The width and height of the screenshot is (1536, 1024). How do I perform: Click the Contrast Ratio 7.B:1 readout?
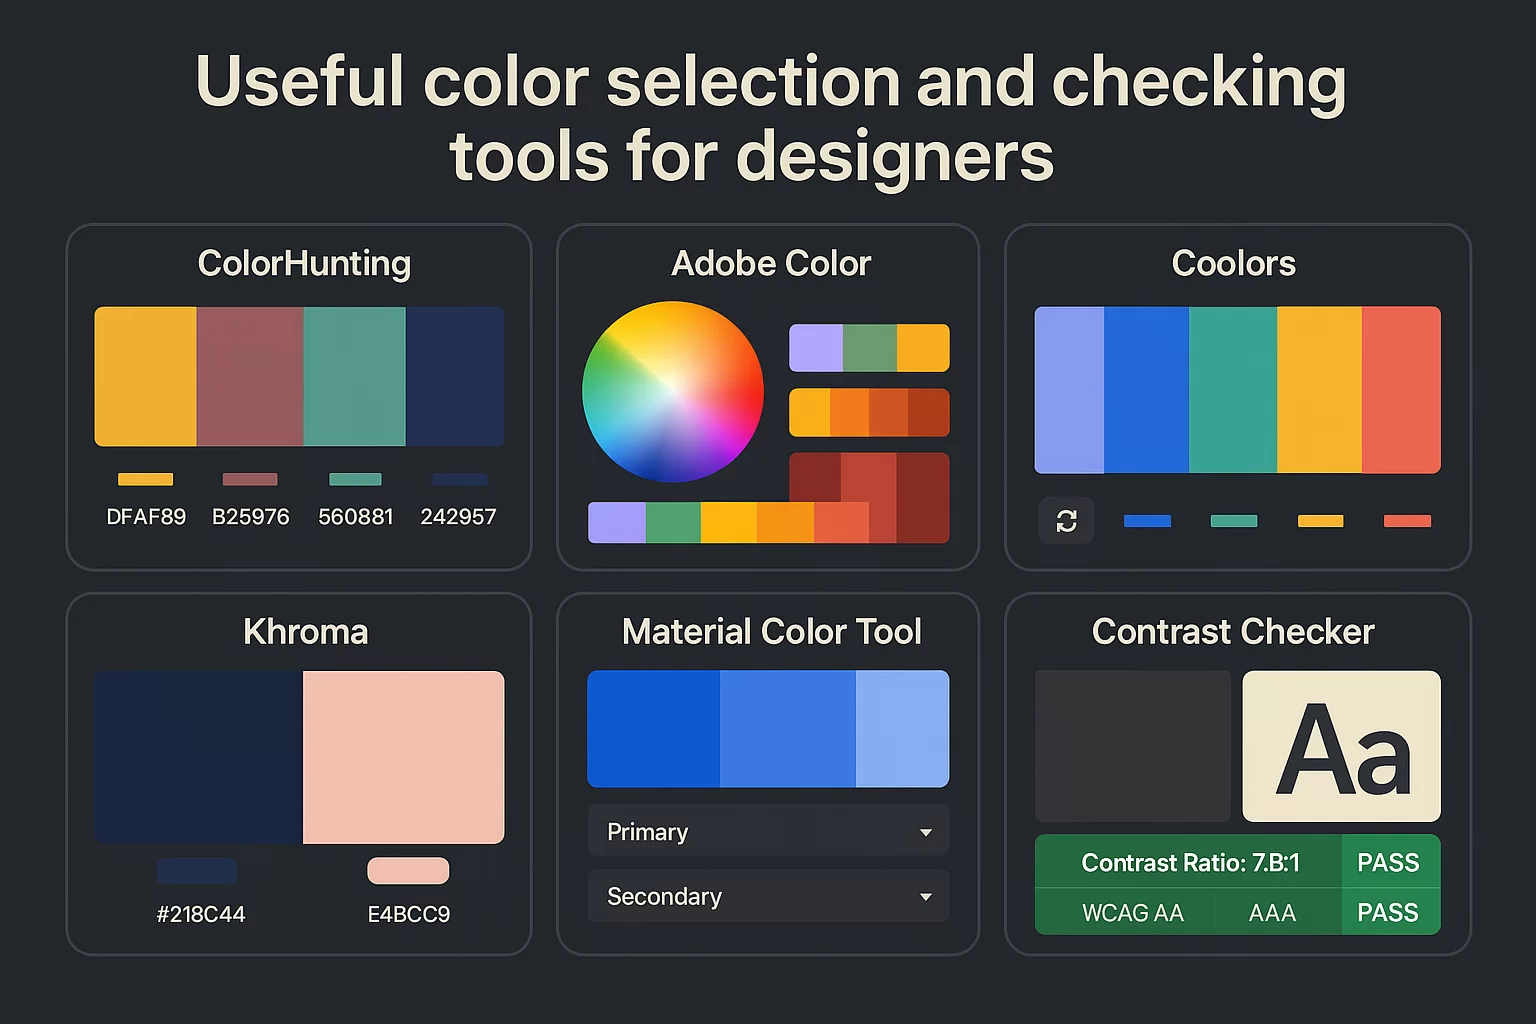click(x=1190, y=863)
